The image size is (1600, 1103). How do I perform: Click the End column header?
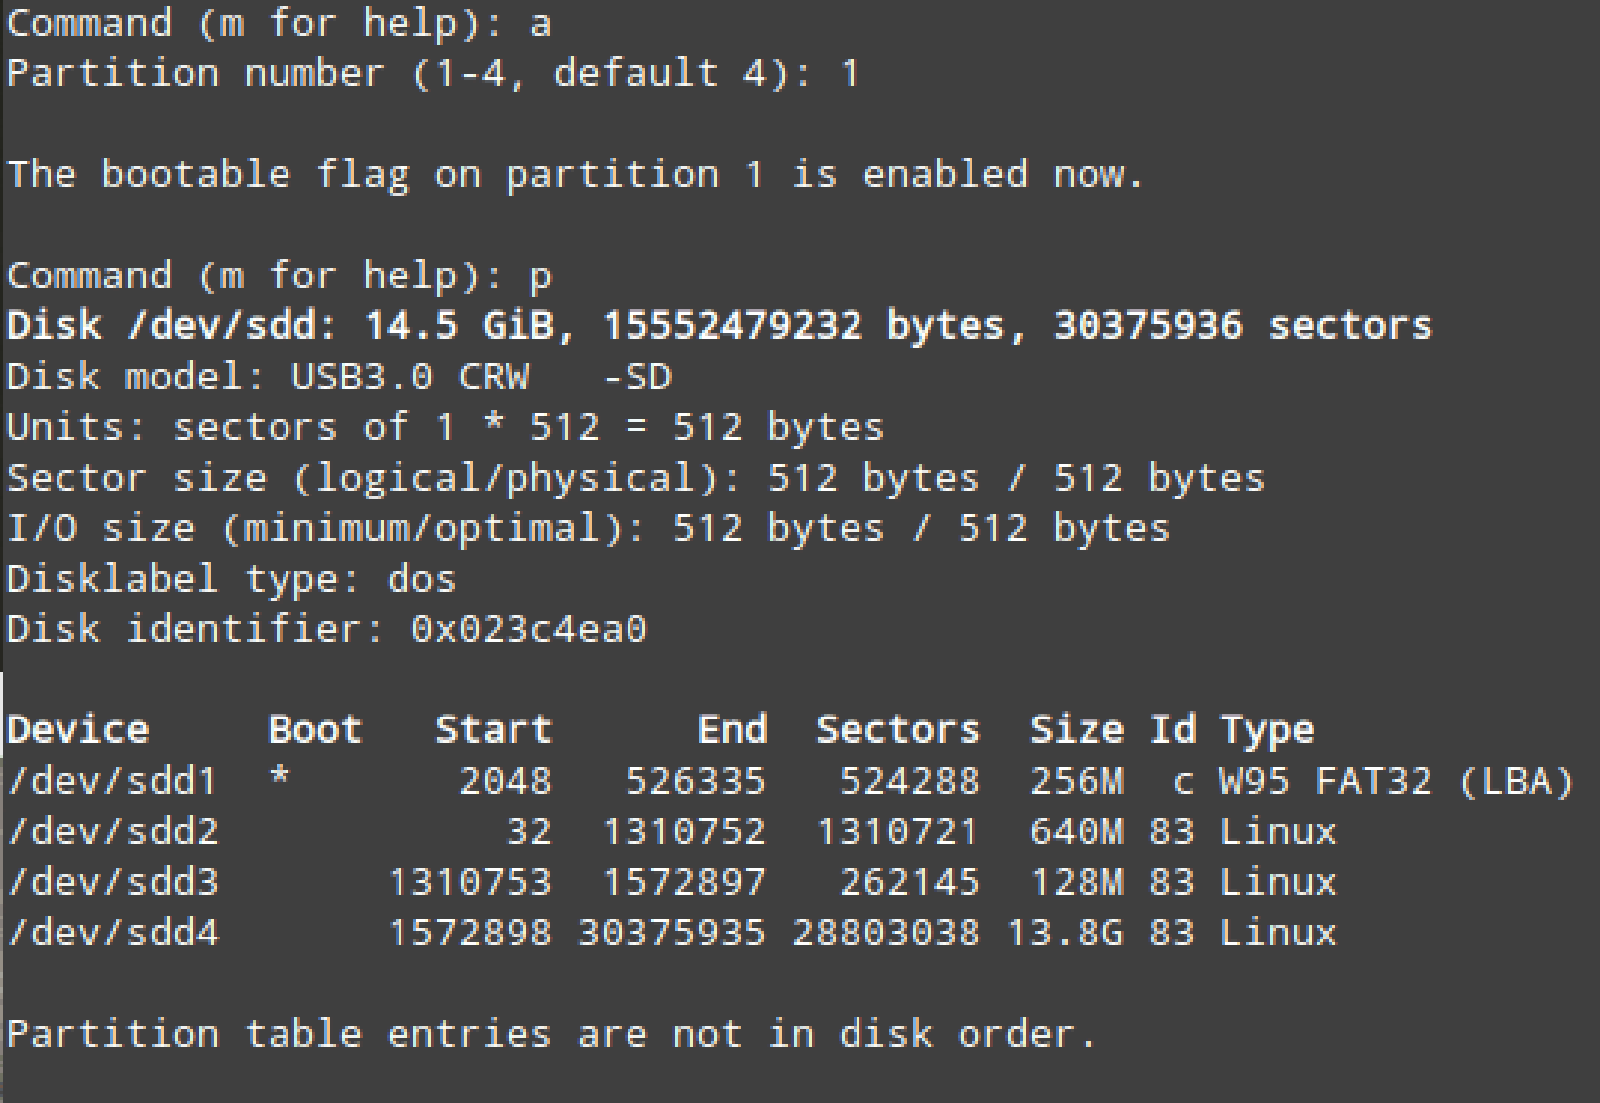coord(732,730)
